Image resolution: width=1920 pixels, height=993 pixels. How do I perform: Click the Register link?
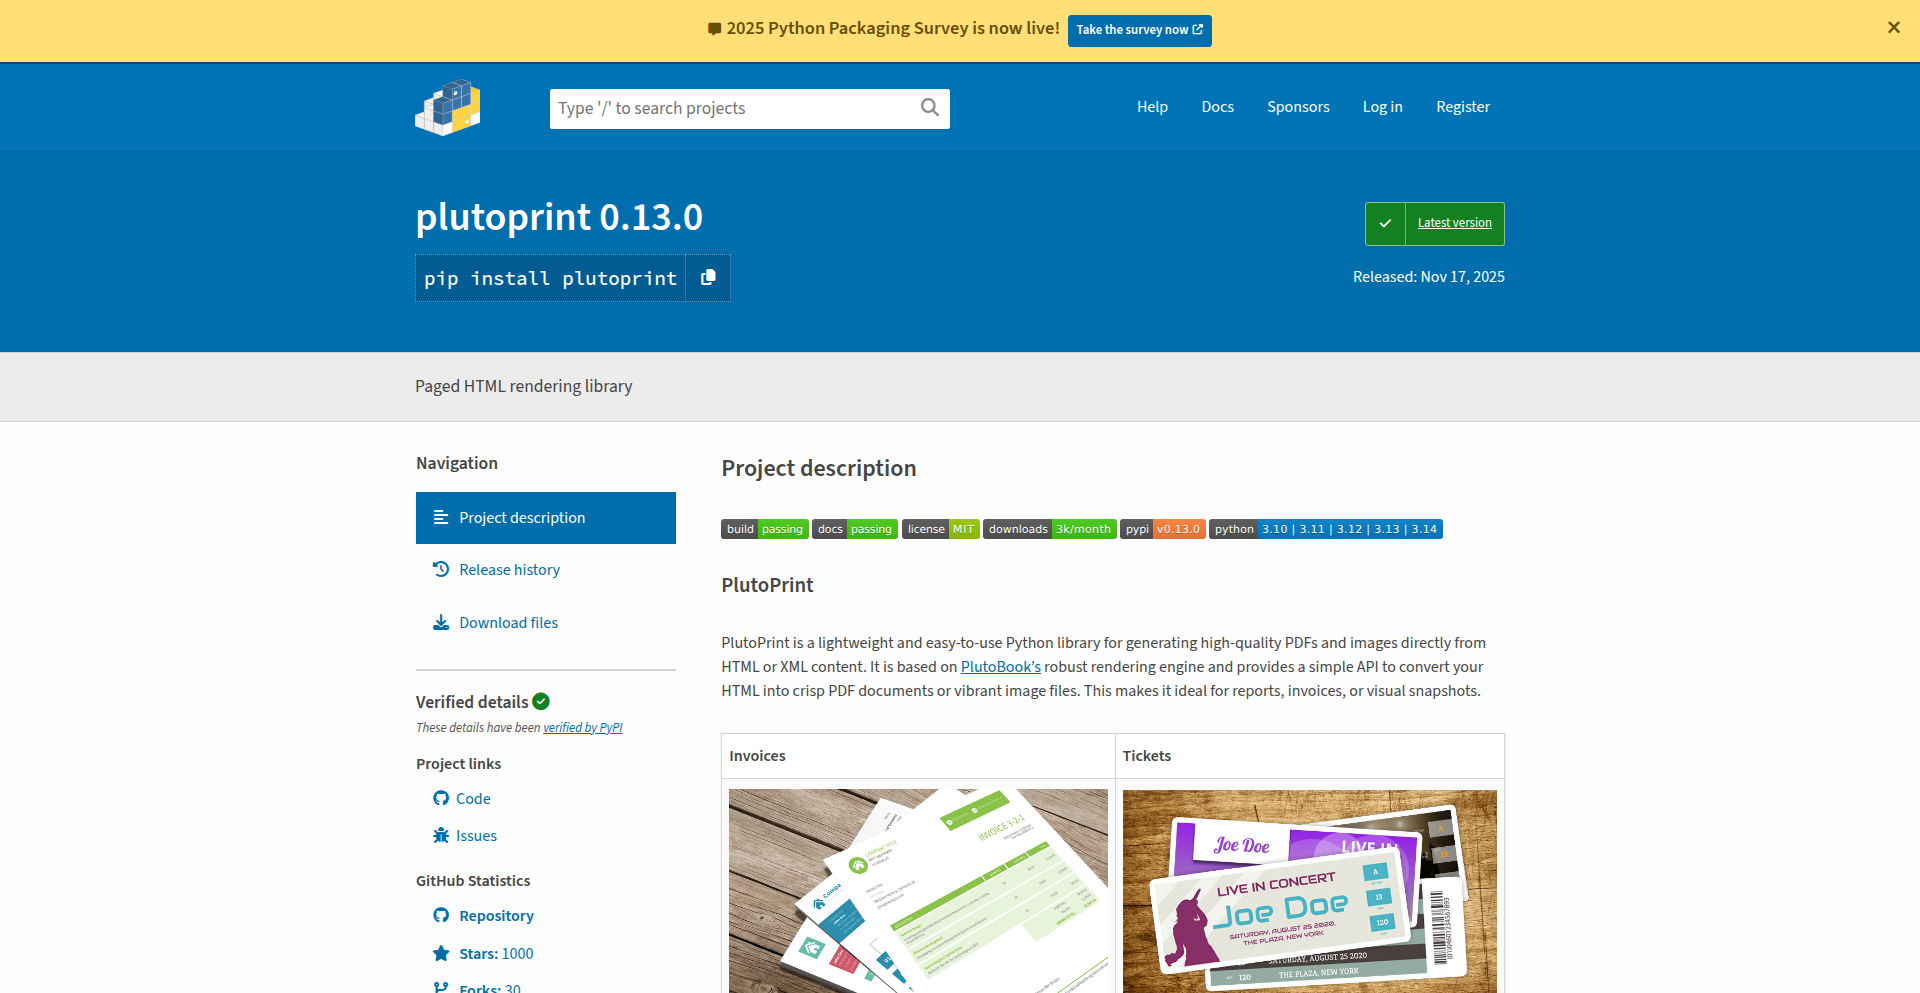tap(1463, 107)
